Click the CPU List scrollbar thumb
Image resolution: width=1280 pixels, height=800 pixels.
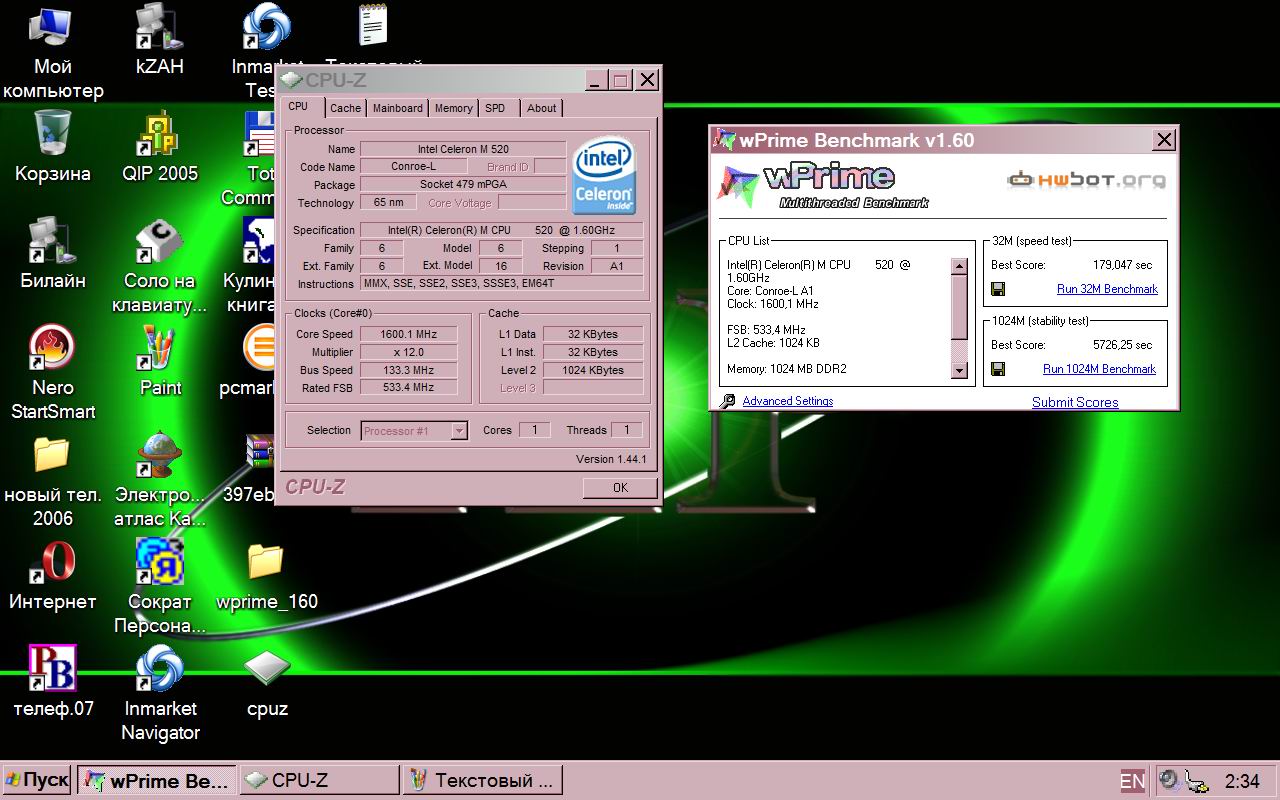click(959, 307)
